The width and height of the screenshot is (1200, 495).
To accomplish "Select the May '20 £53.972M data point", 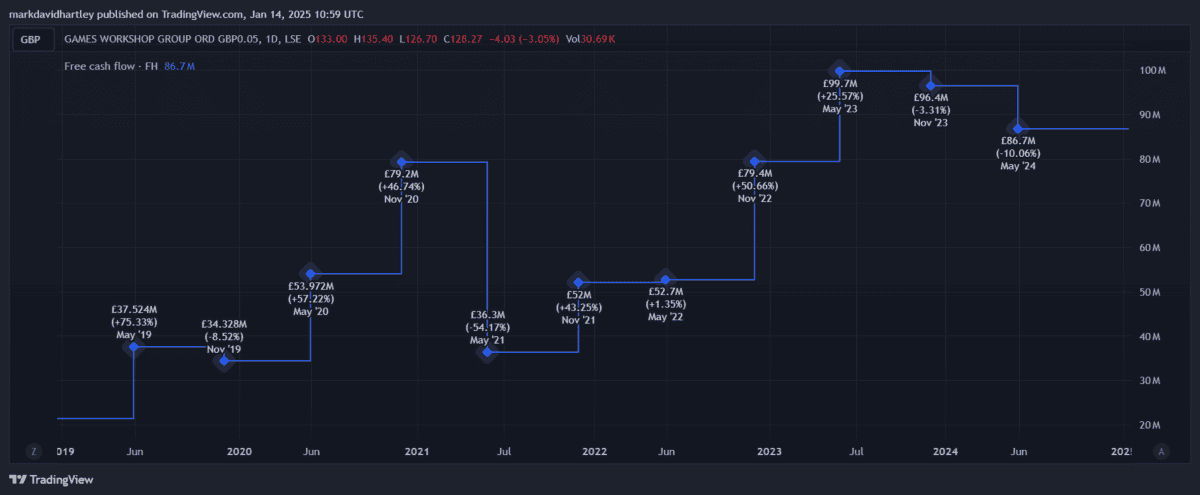I will tap(311, 274).
